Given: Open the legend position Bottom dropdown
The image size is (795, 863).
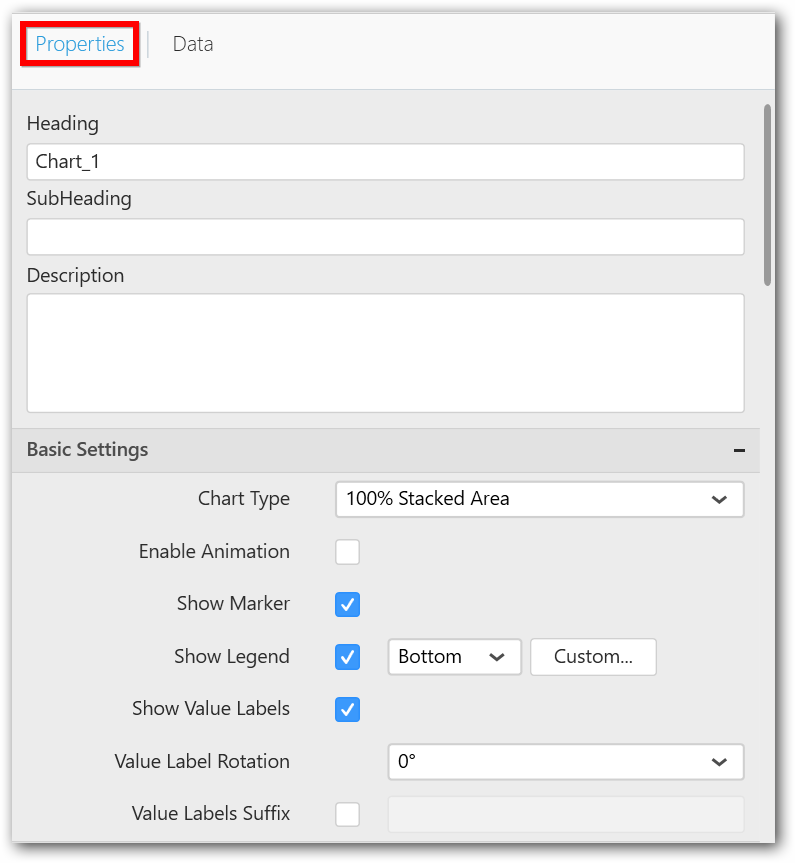Looking at the screenshot, I should [x=454, y=657].
